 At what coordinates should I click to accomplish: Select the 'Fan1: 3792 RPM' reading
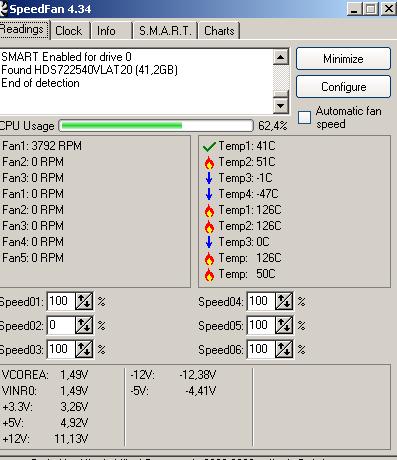(x=42, y=146)
